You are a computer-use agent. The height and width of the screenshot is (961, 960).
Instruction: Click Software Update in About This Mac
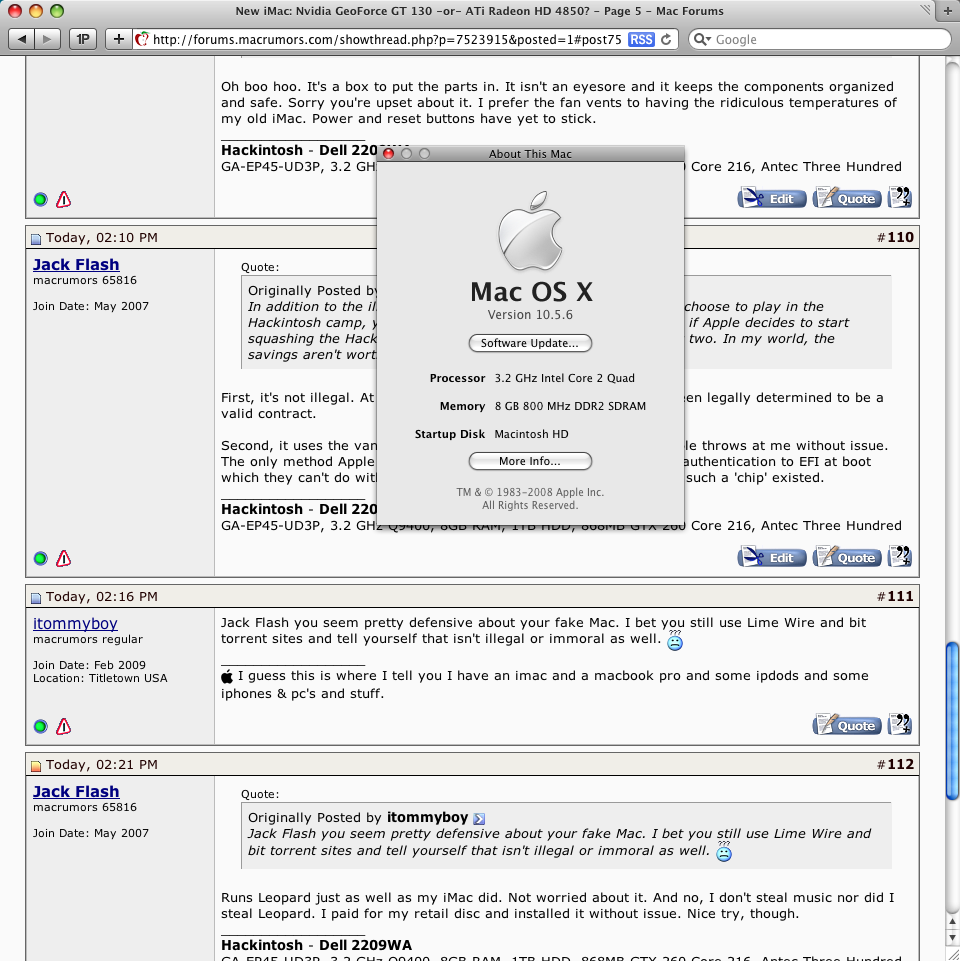point(530,343)
